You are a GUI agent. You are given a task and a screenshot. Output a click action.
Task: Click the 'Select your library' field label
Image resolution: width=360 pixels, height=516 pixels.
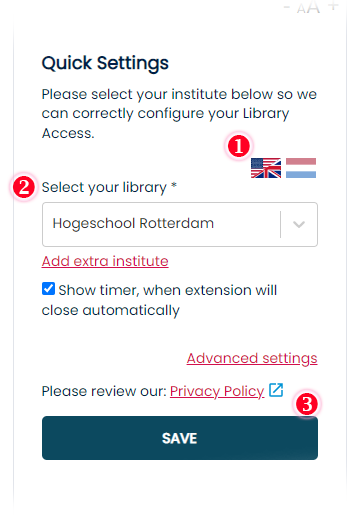coord(109,188)
